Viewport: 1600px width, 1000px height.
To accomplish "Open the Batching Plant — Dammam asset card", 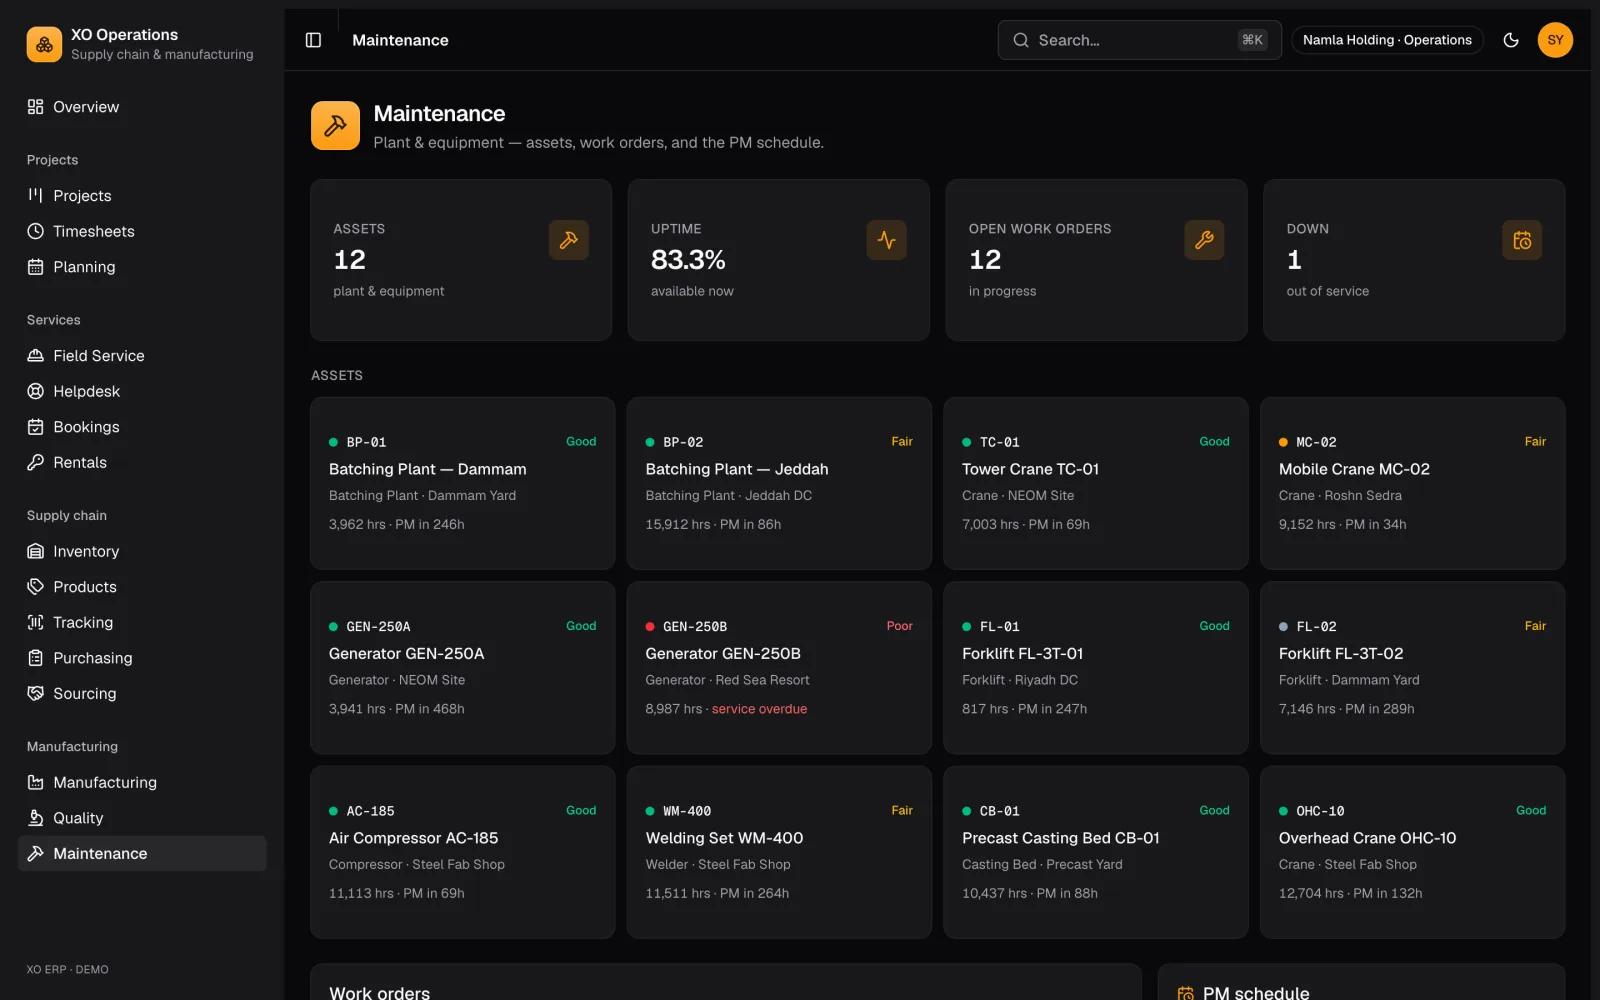I will [462, 484].
